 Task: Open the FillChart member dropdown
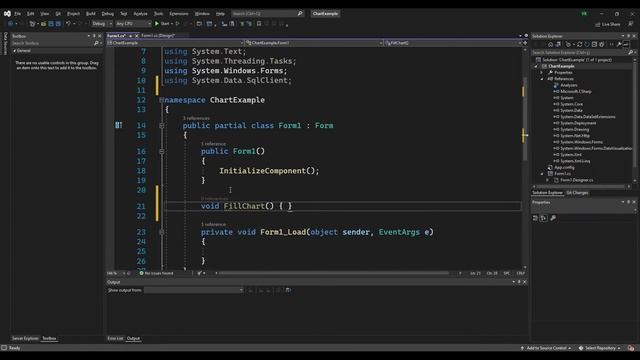[x=453, y=43]
